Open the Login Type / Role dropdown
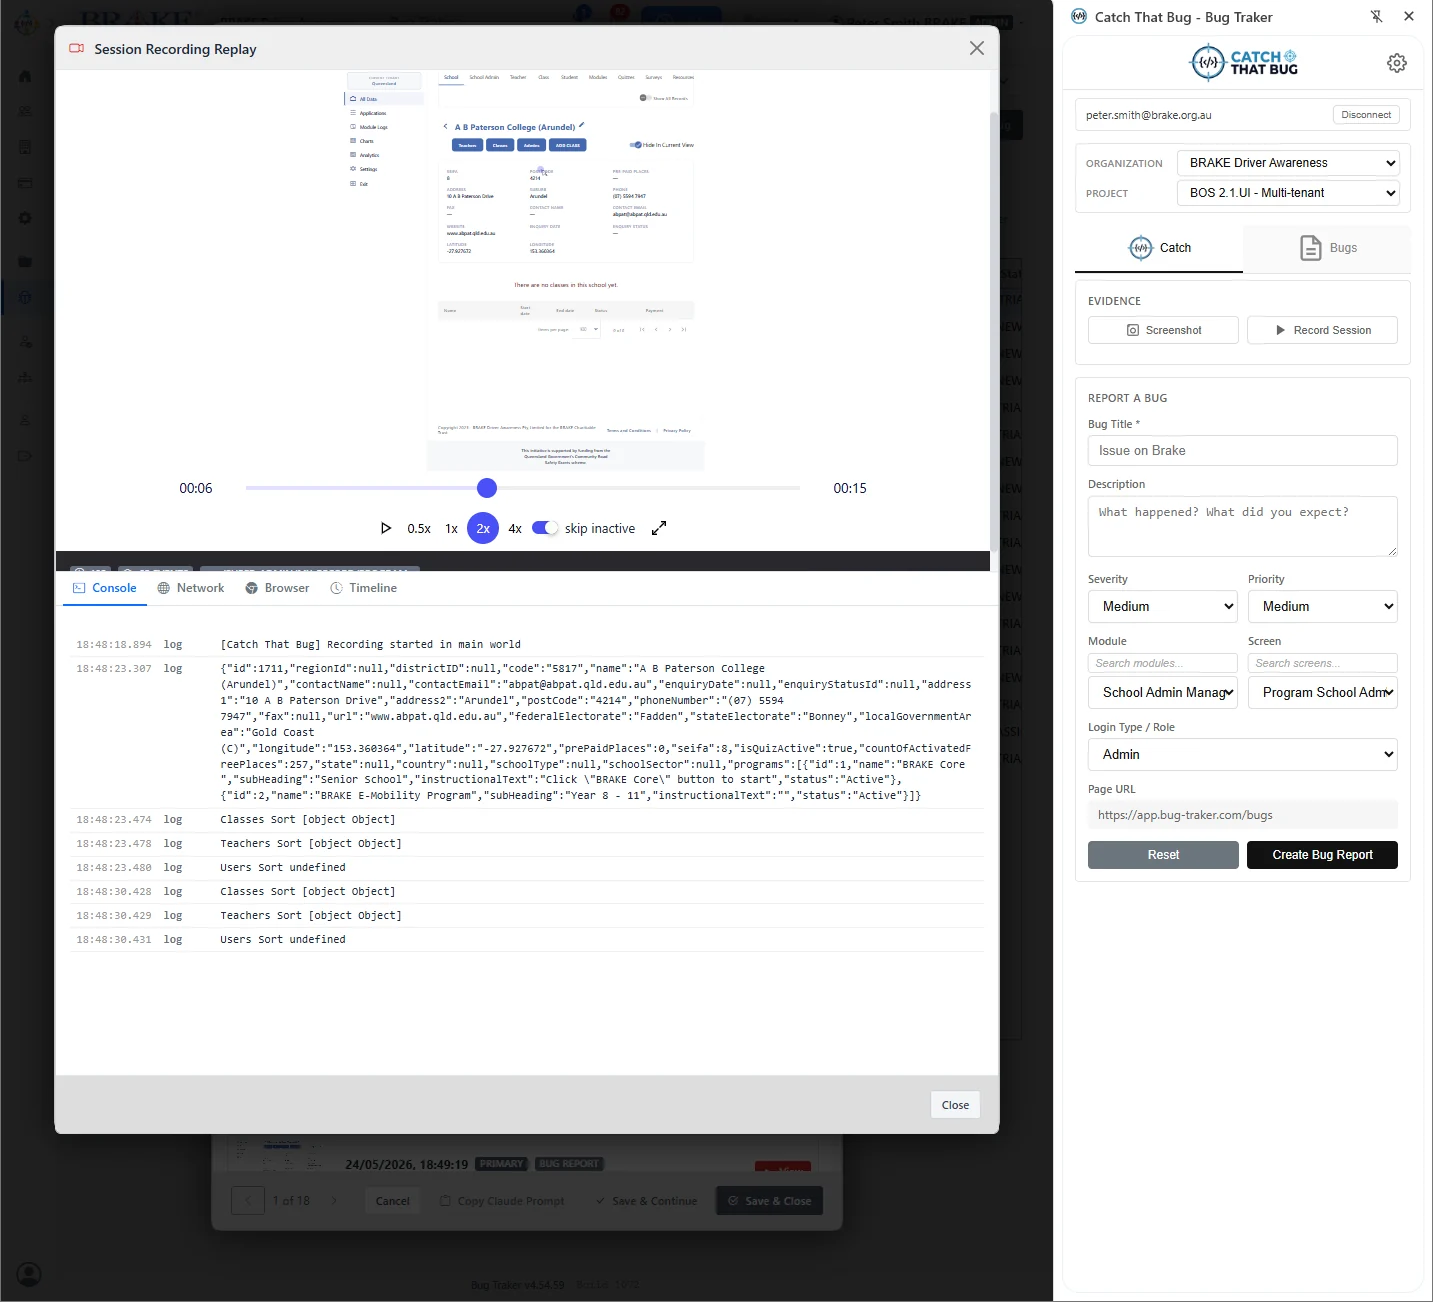The image size is (1433, 1302). pos(1242,754)
